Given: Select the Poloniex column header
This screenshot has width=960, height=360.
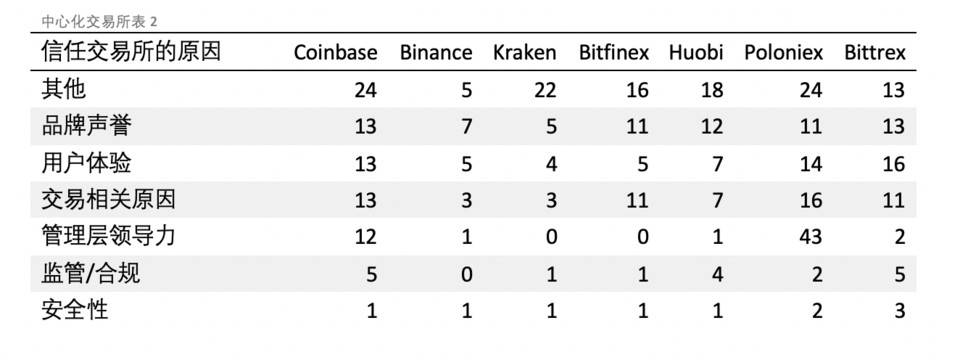Looking at the screenshot, I should tap(784, 52).
